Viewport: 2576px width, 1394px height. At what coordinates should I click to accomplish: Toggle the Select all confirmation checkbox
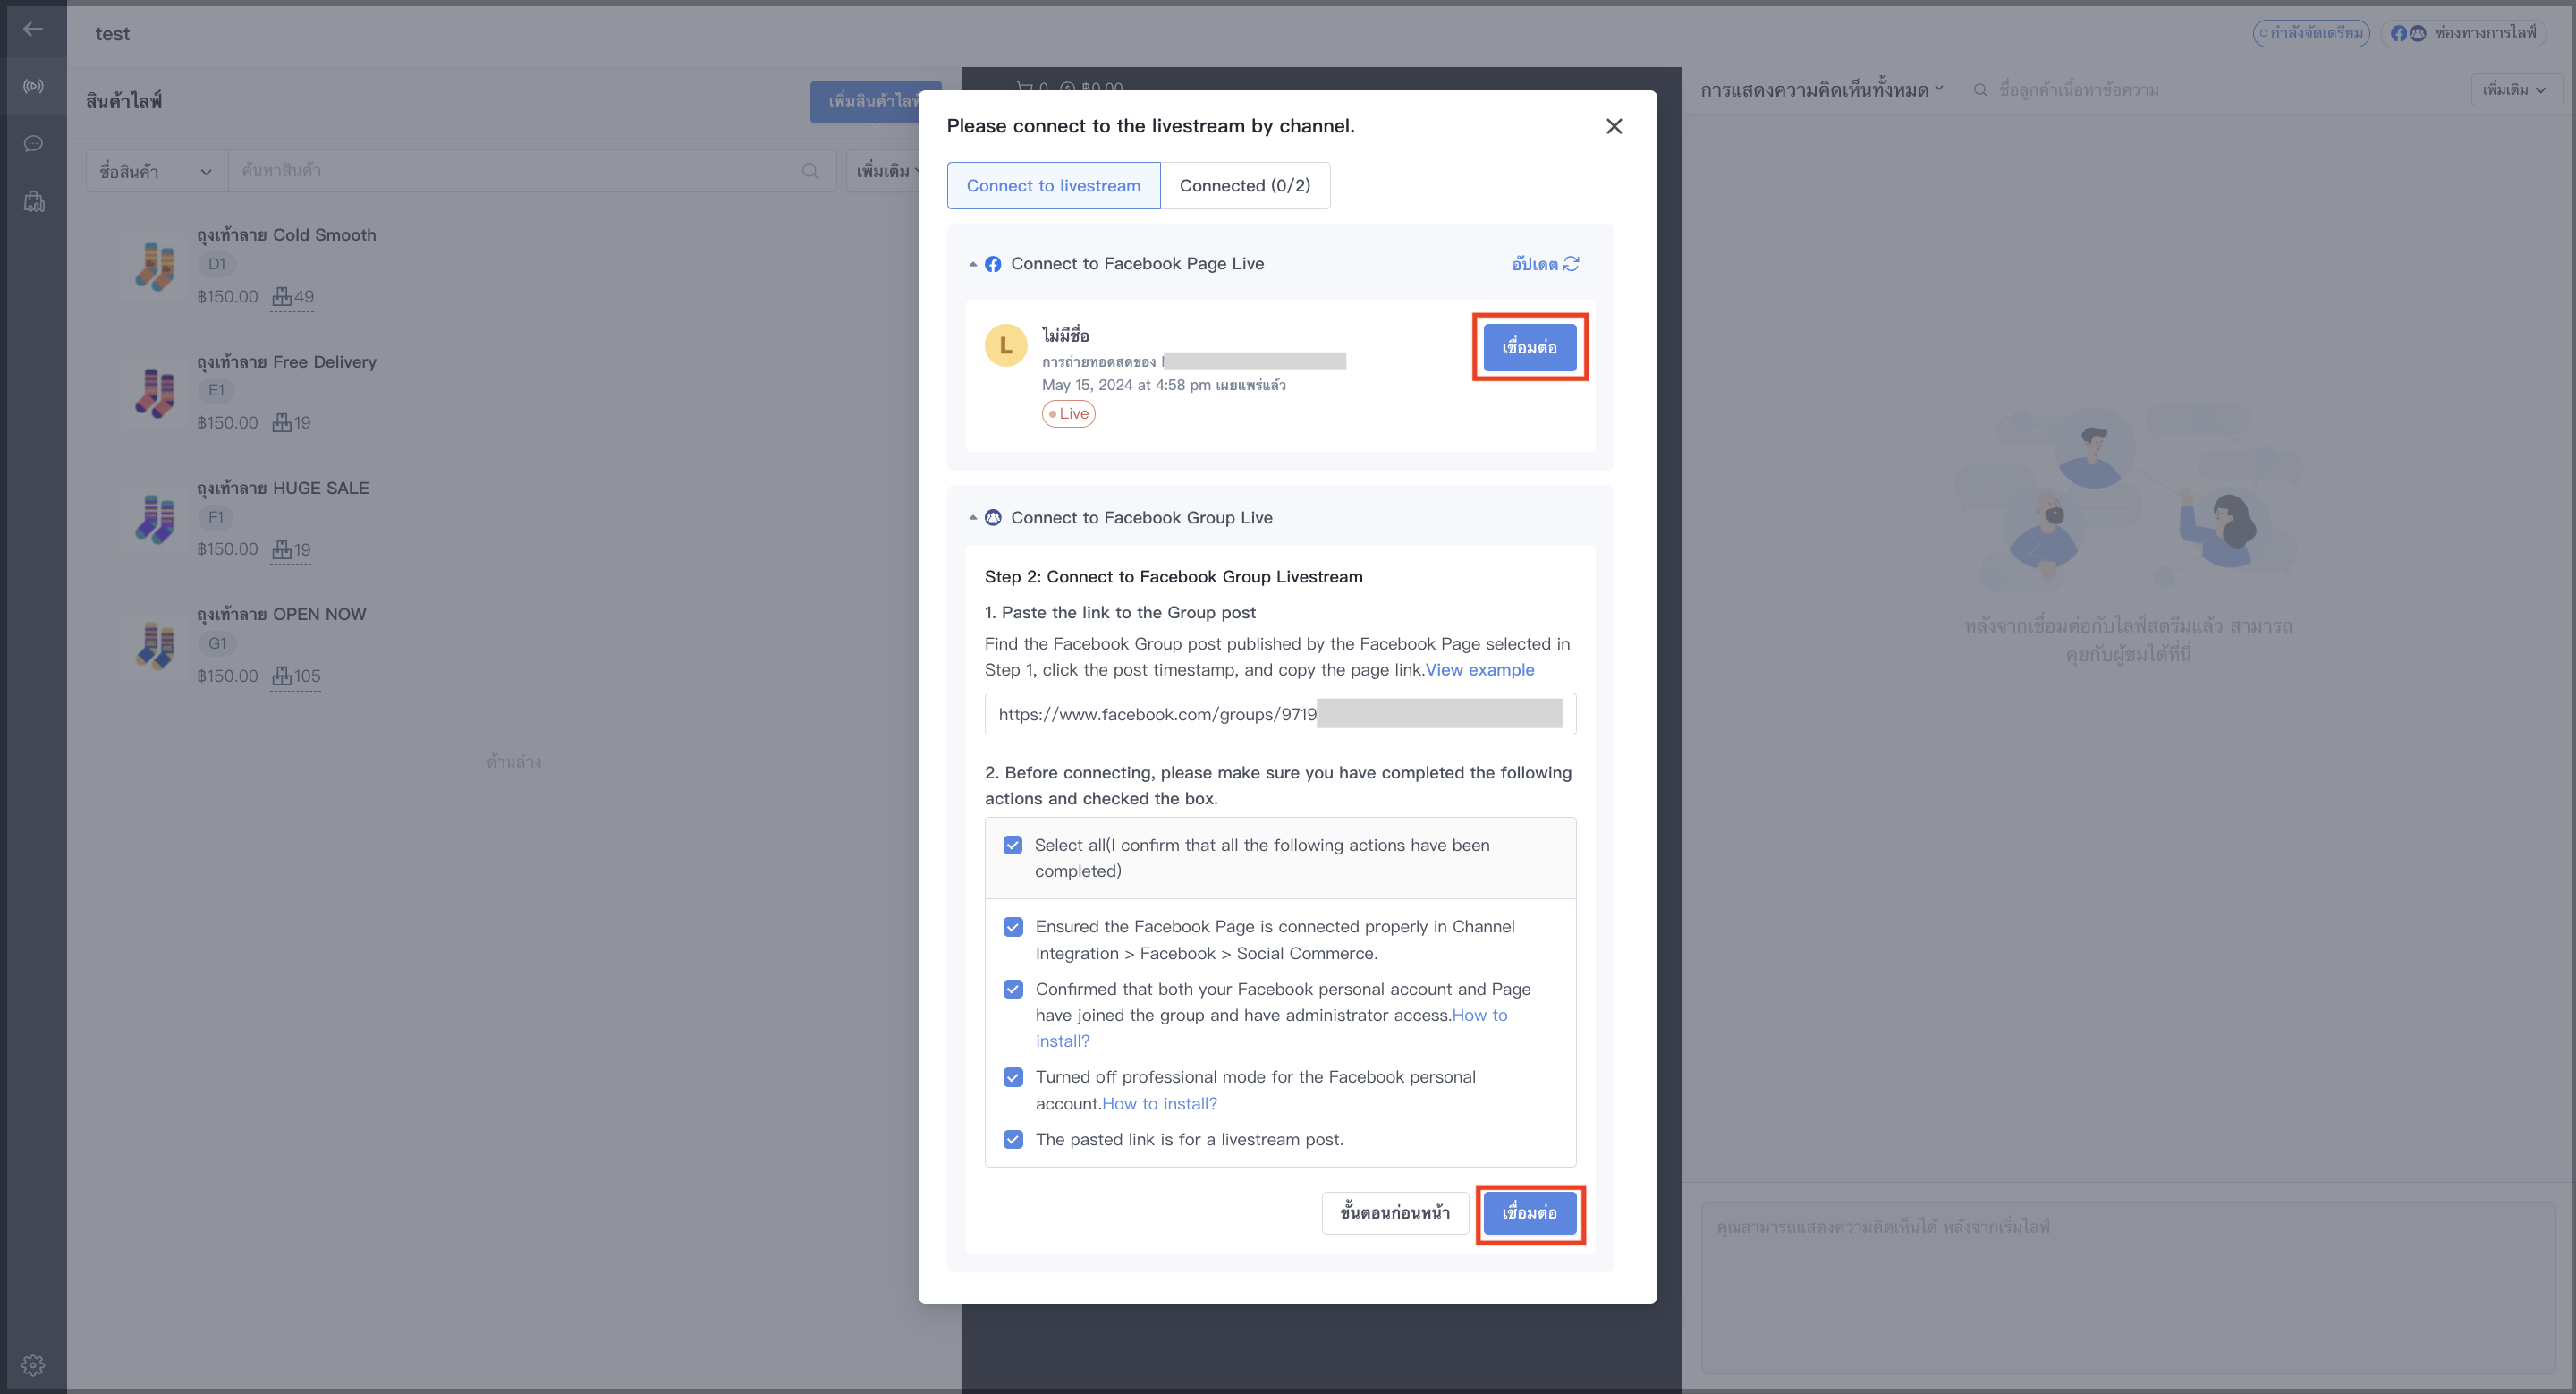[1012, 845]
